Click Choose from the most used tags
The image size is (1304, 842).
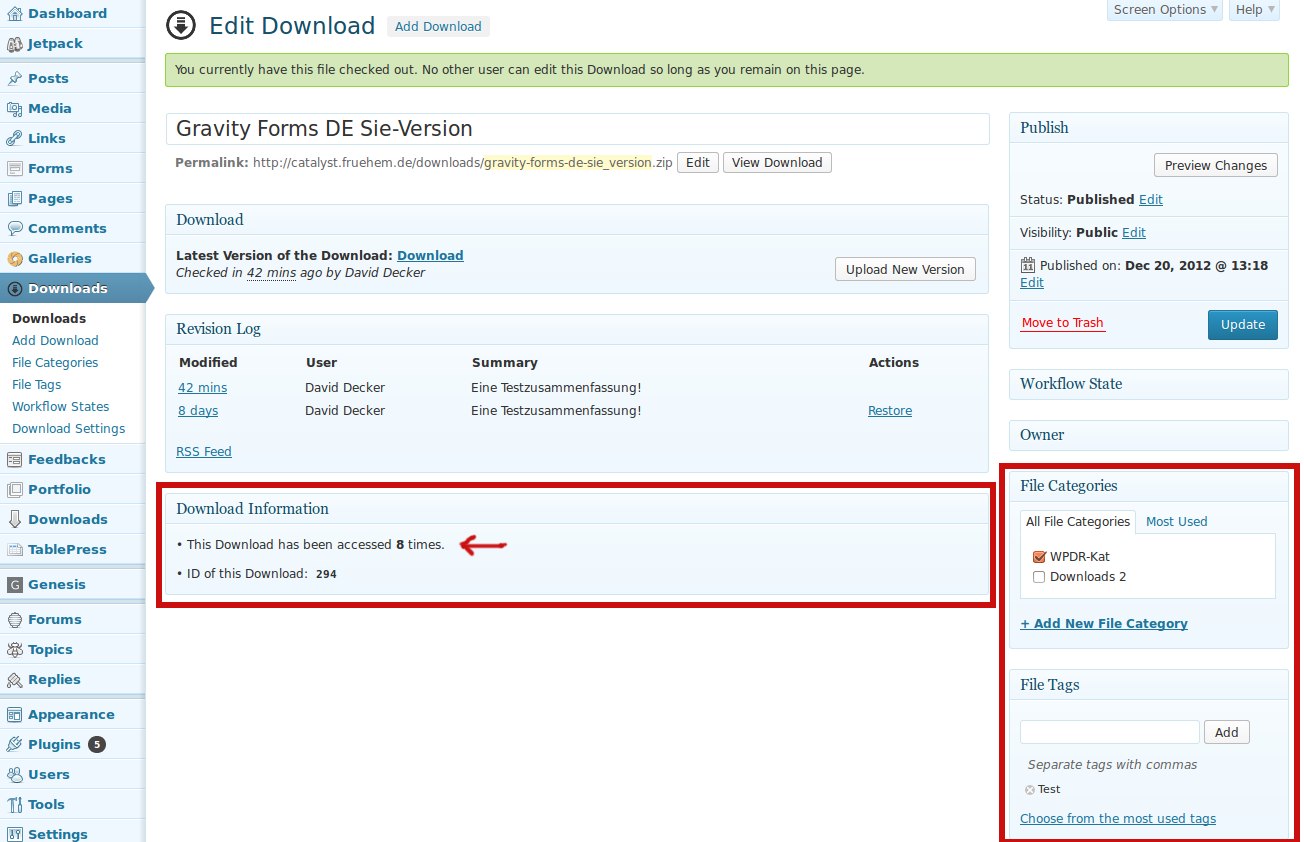coord(1118,819)
